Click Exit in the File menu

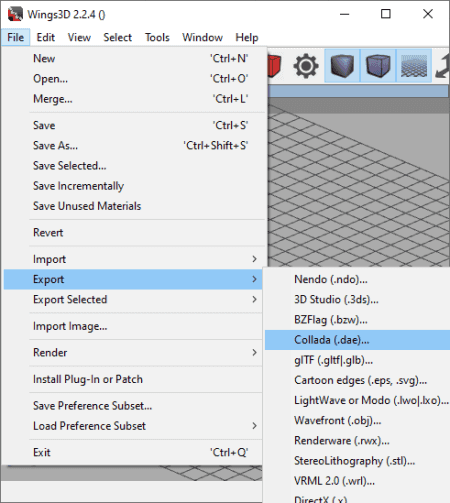coord(133,452)
